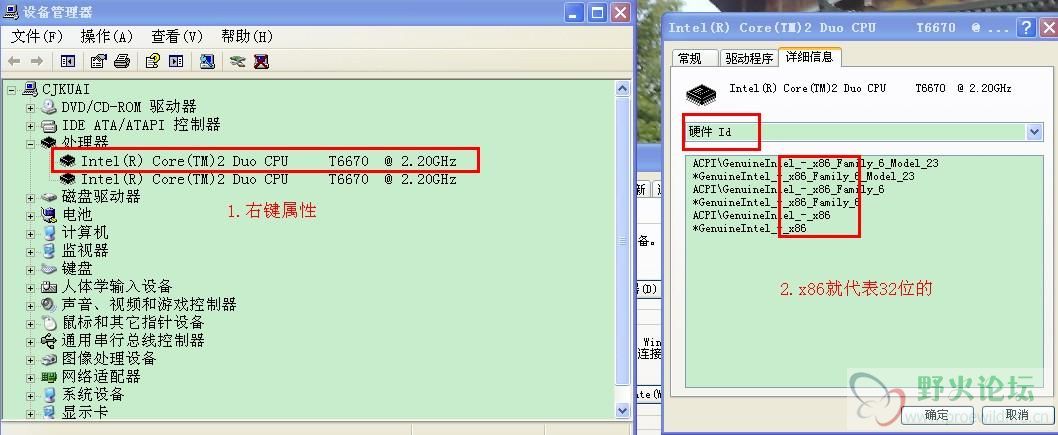This screenshot has height=435, width=1058.
Task: Click the 通用串行总线控制器 USB icon
Action: coord(49,341)
